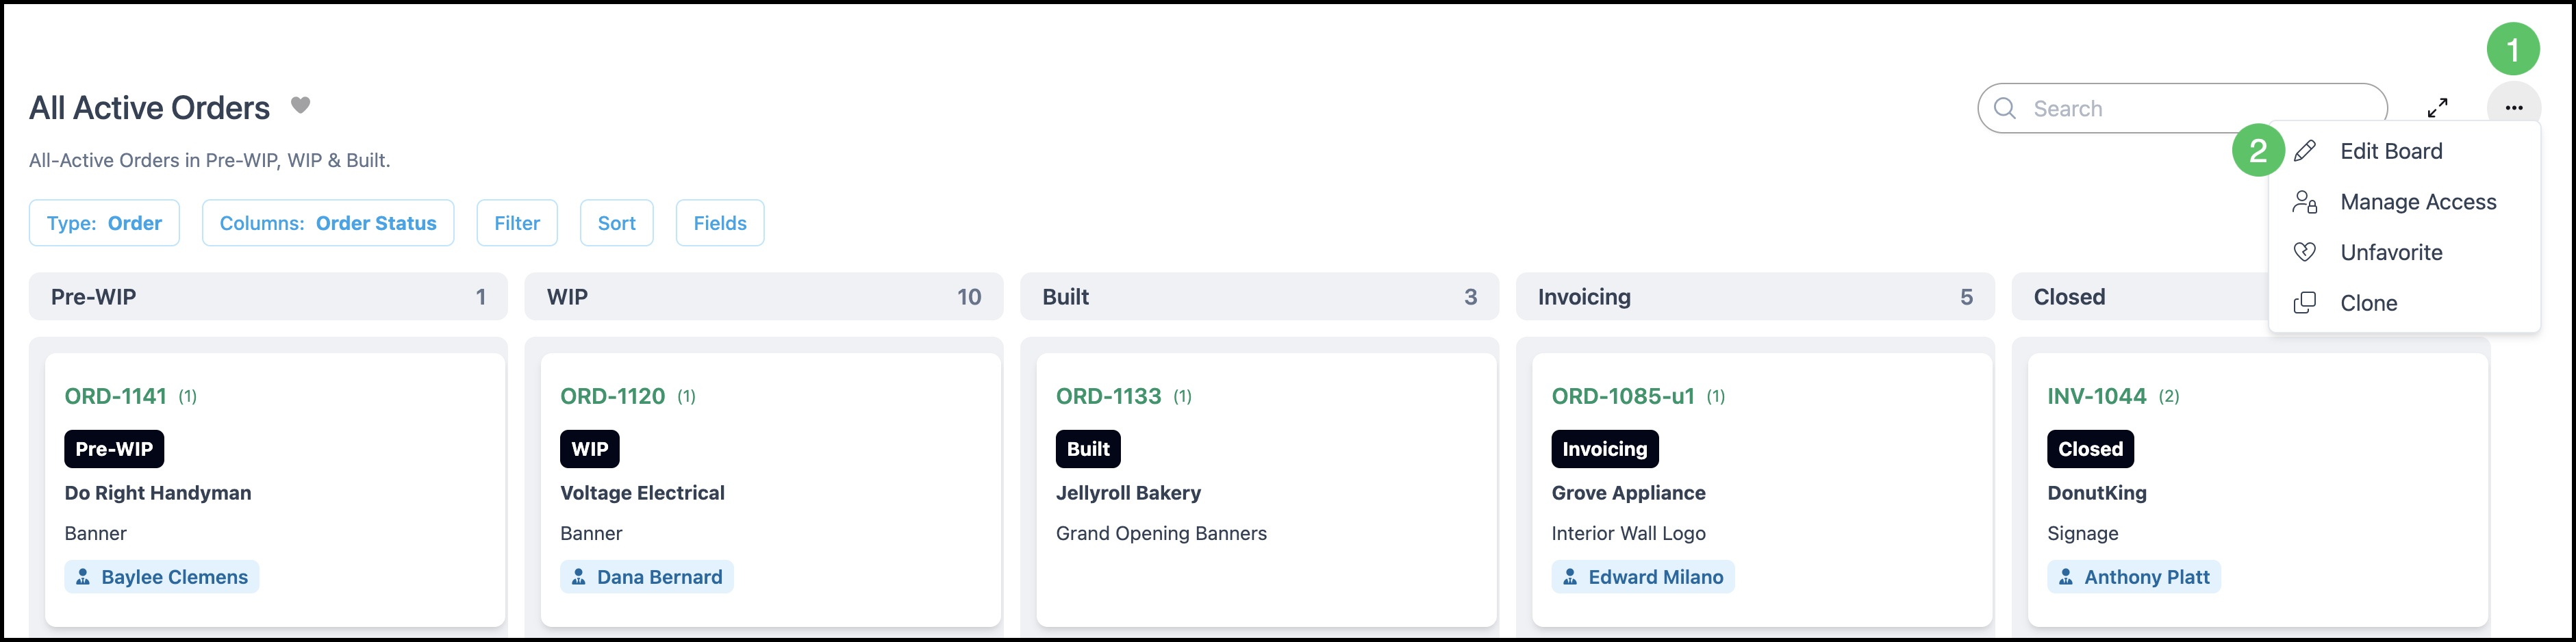The height and width of the screenshot is (642, 2576).
Task: Open the three-dots more options menu
Action: tap(2514, 107)
